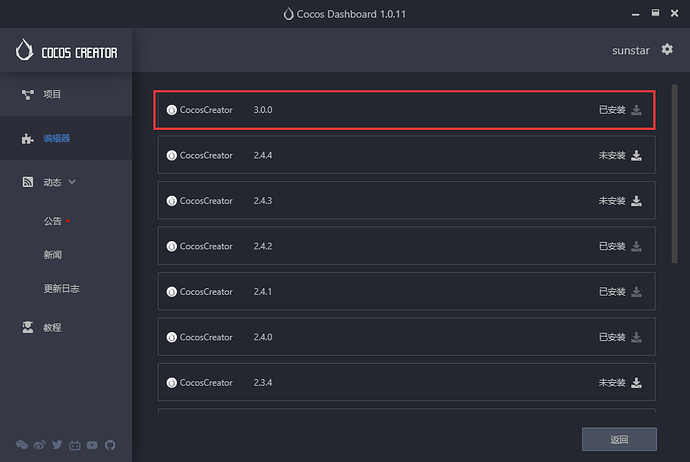Open the Weibo social link icon
690x462 pixels.
click(39, 445)
